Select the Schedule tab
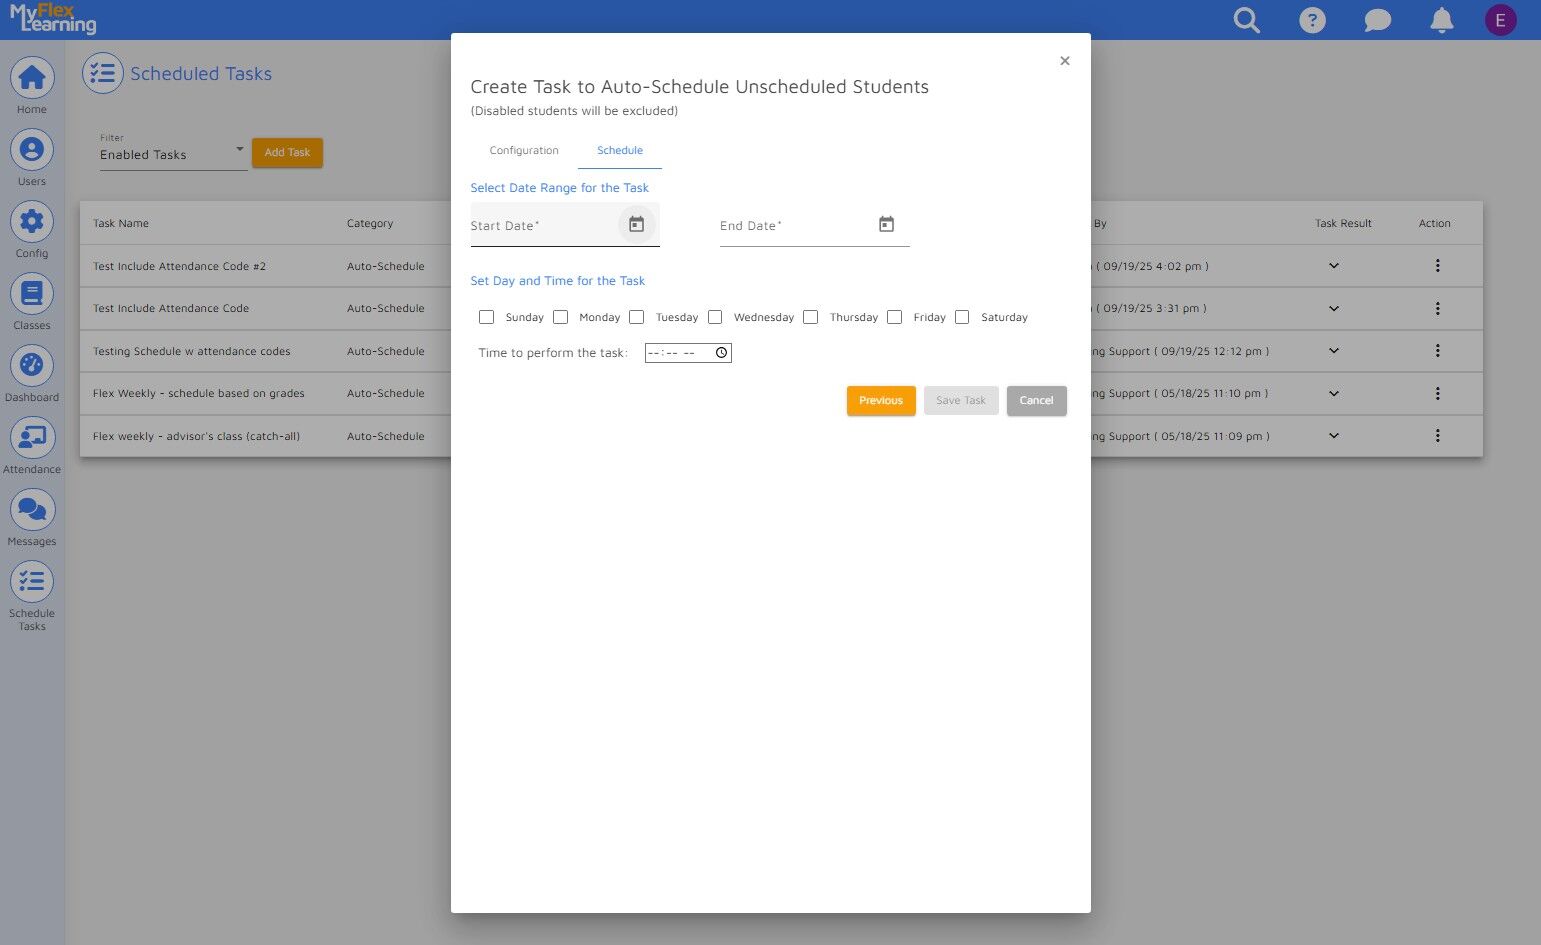 click(620, 150)
